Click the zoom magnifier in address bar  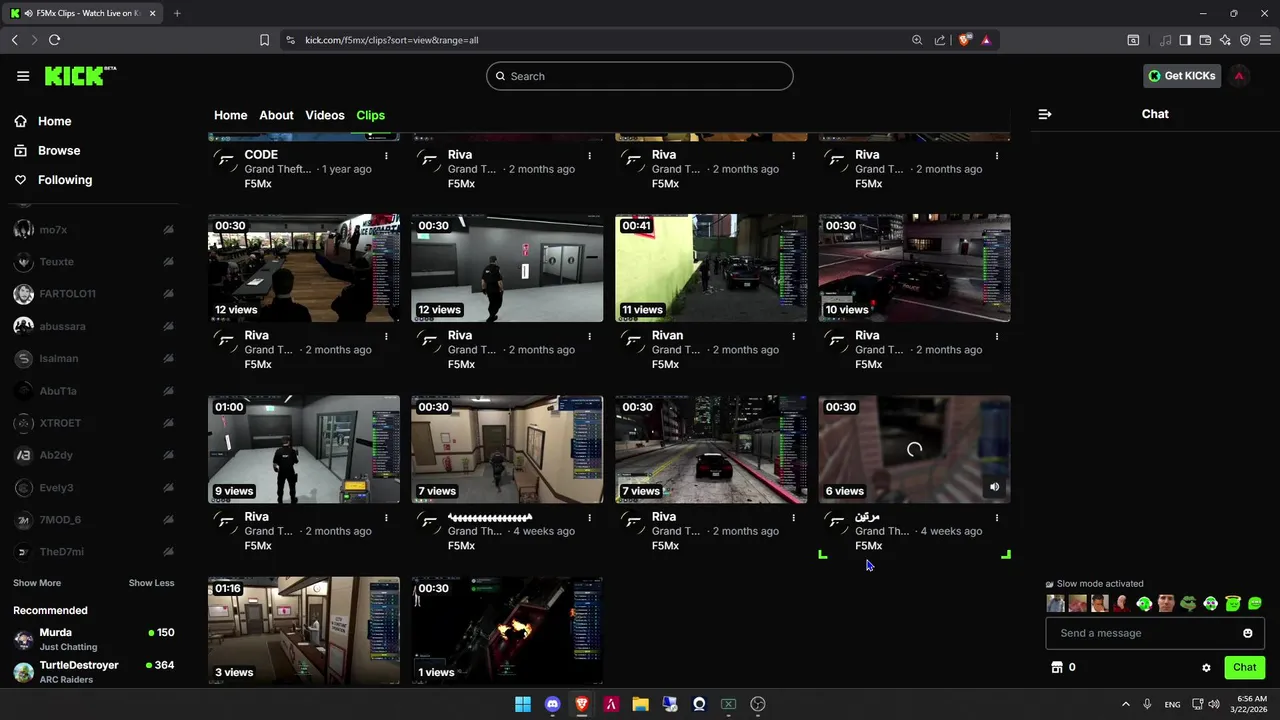tap(917, 40)
